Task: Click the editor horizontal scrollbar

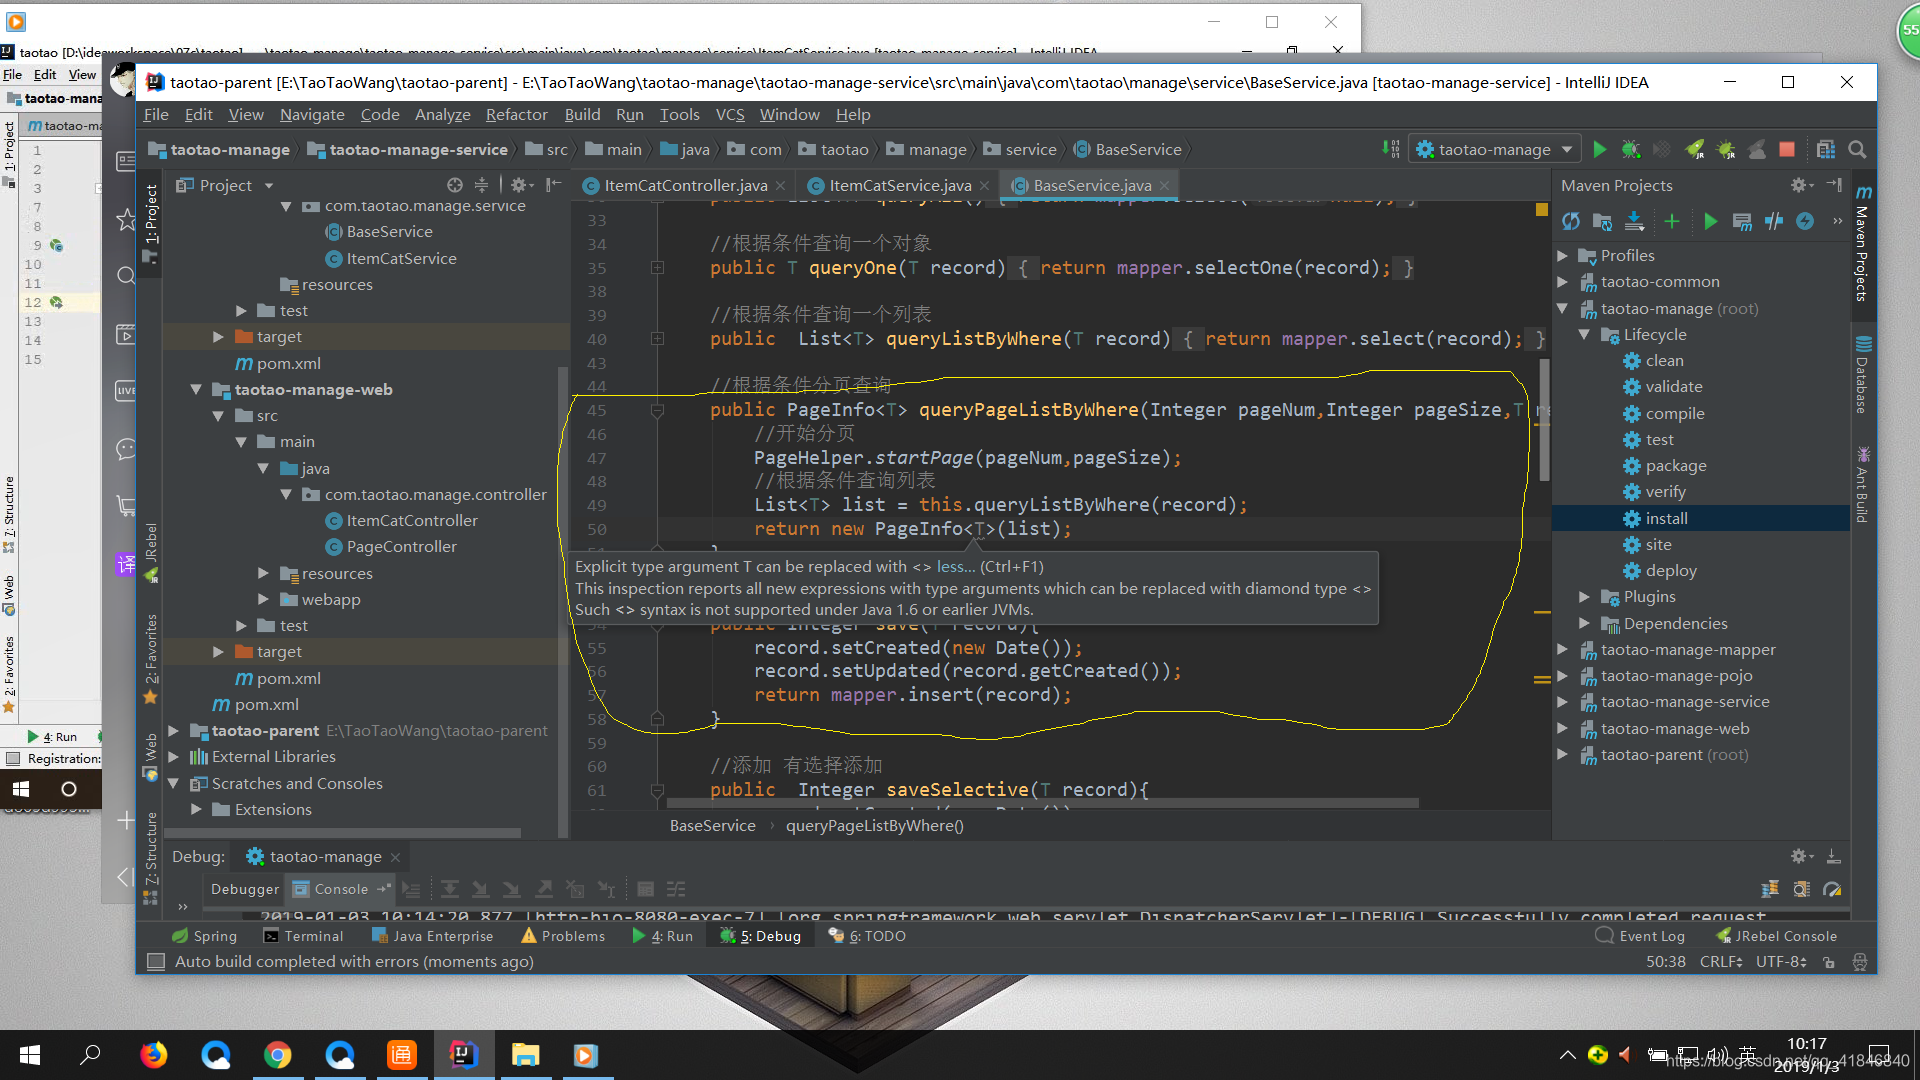Action: (1042, 802)
